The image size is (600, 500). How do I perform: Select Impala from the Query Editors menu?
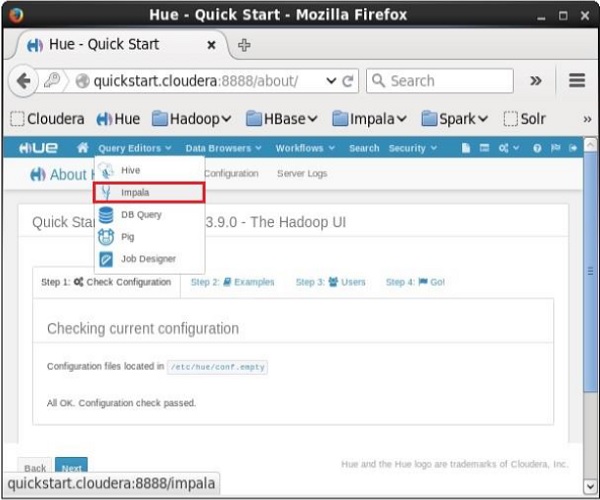pos(137,192)
